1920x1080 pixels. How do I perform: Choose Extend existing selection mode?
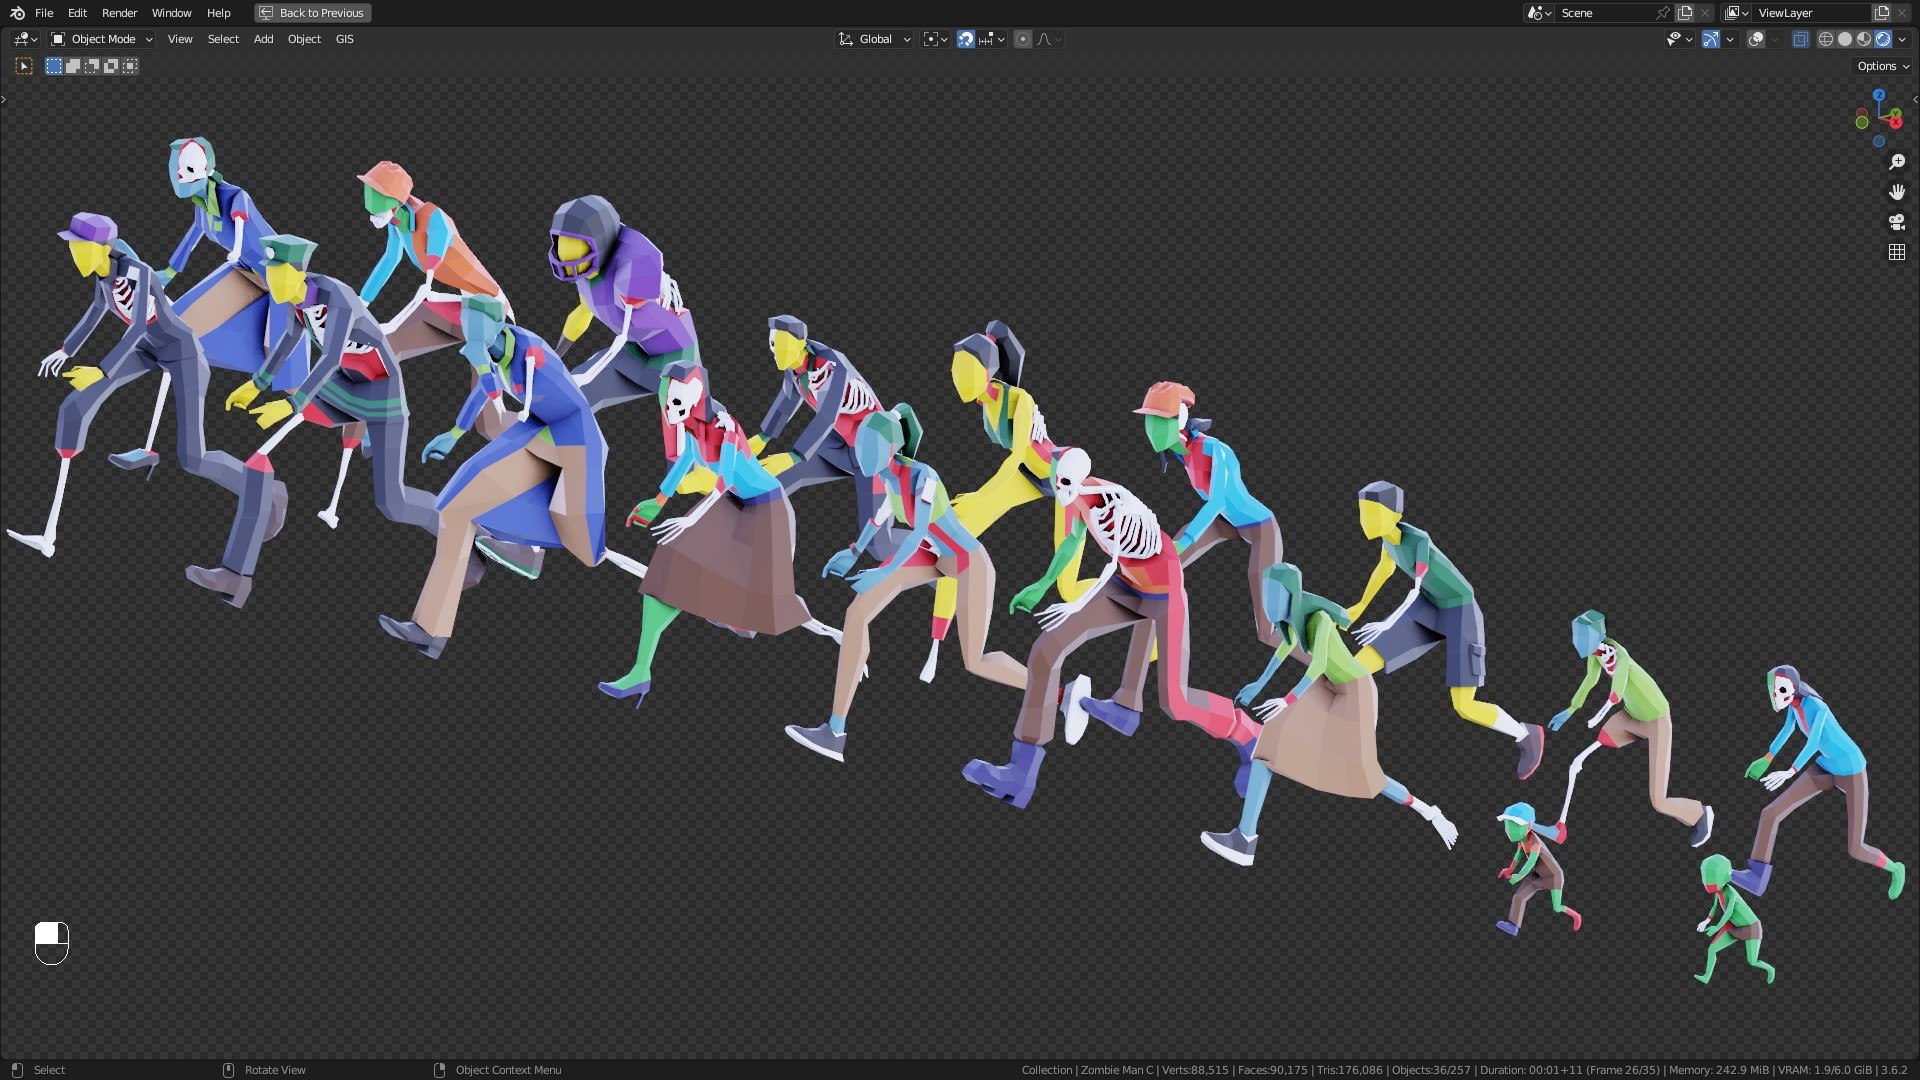[73, 66]
